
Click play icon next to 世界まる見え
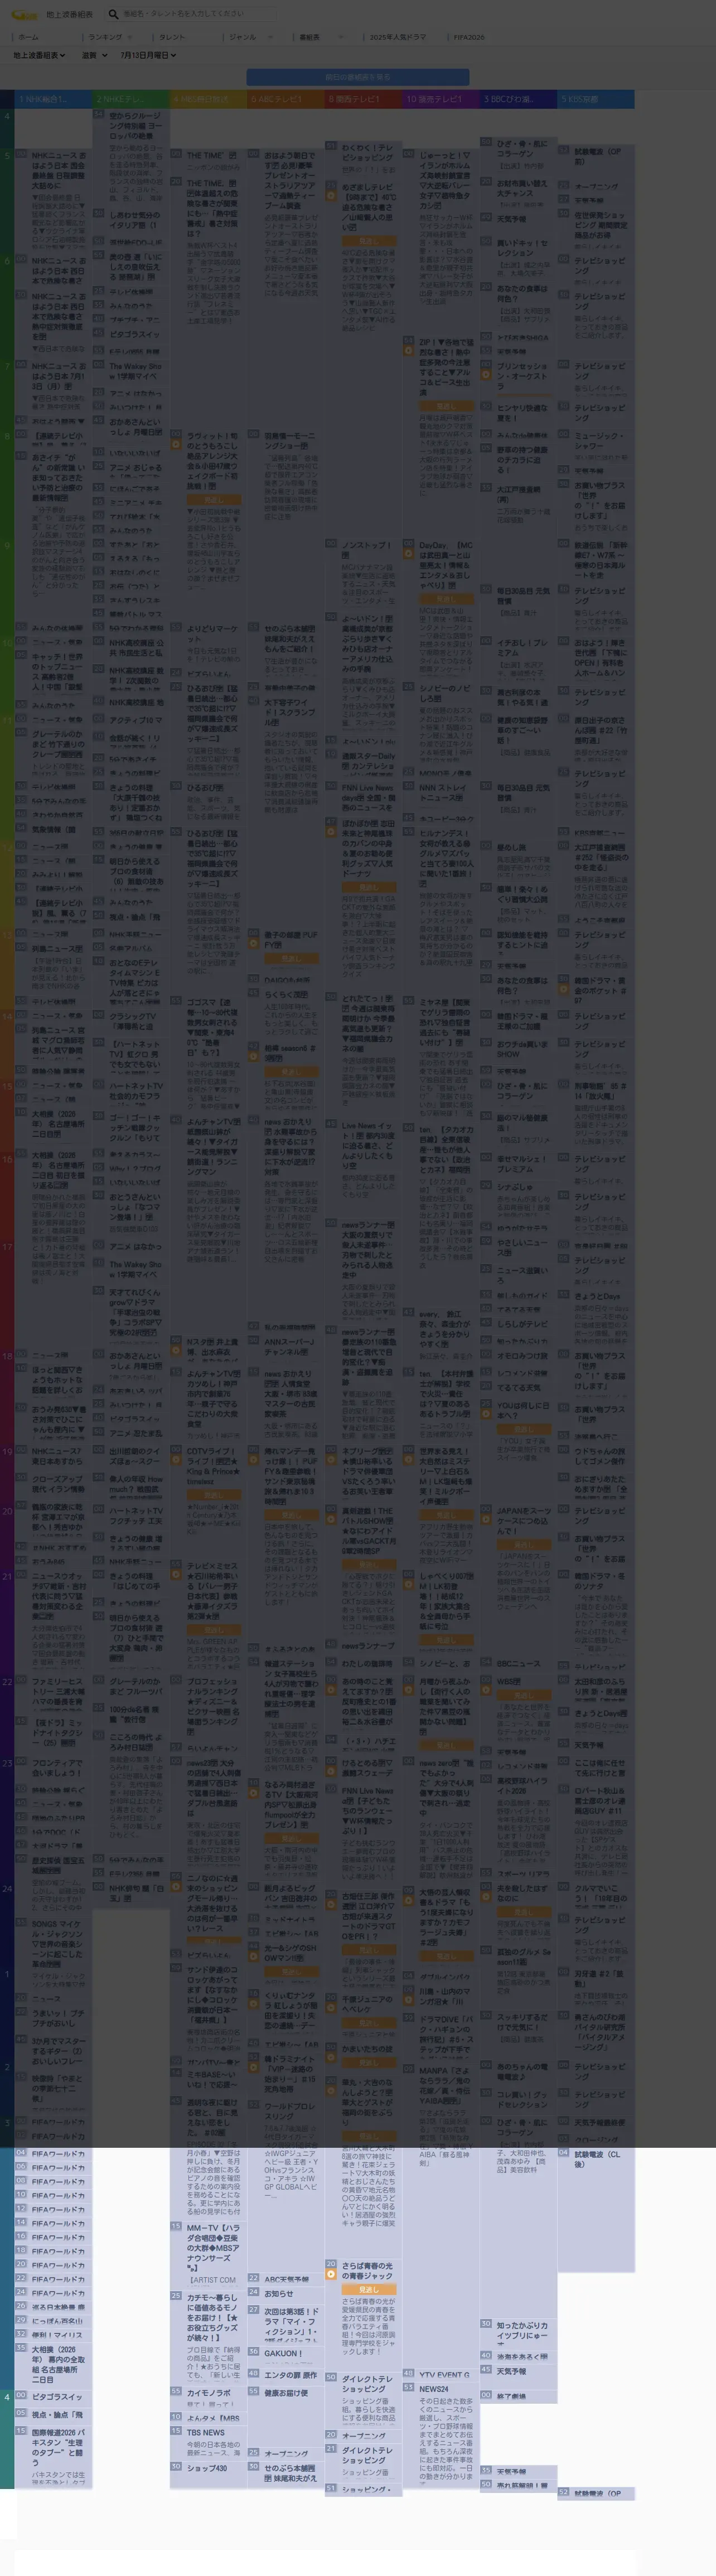click(409, 1460)
